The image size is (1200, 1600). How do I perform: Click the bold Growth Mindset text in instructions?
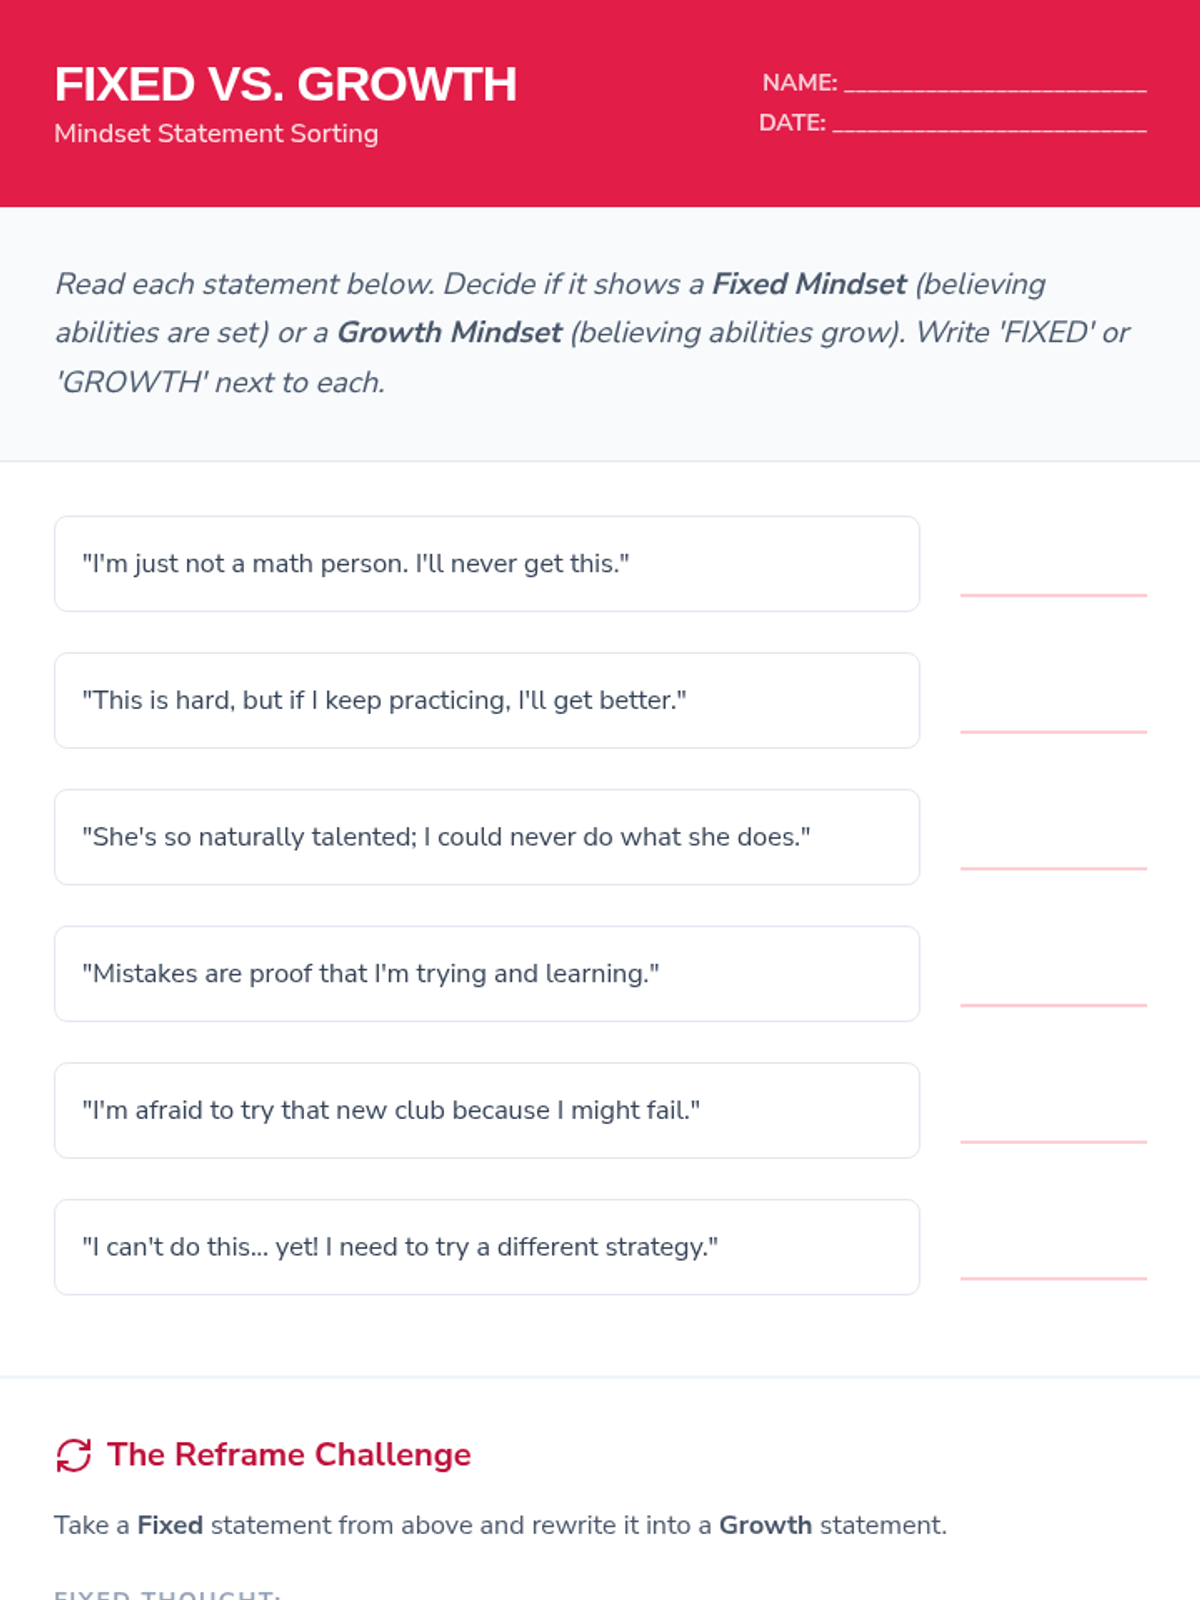[450, 333]
